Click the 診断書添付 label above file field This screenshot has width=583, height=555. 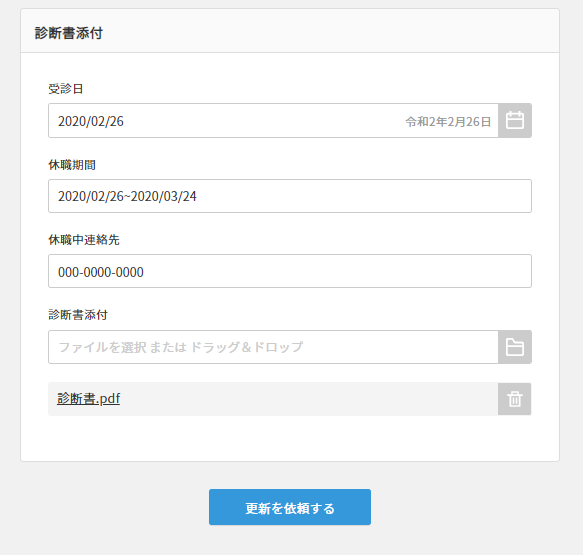pos(78,315)
